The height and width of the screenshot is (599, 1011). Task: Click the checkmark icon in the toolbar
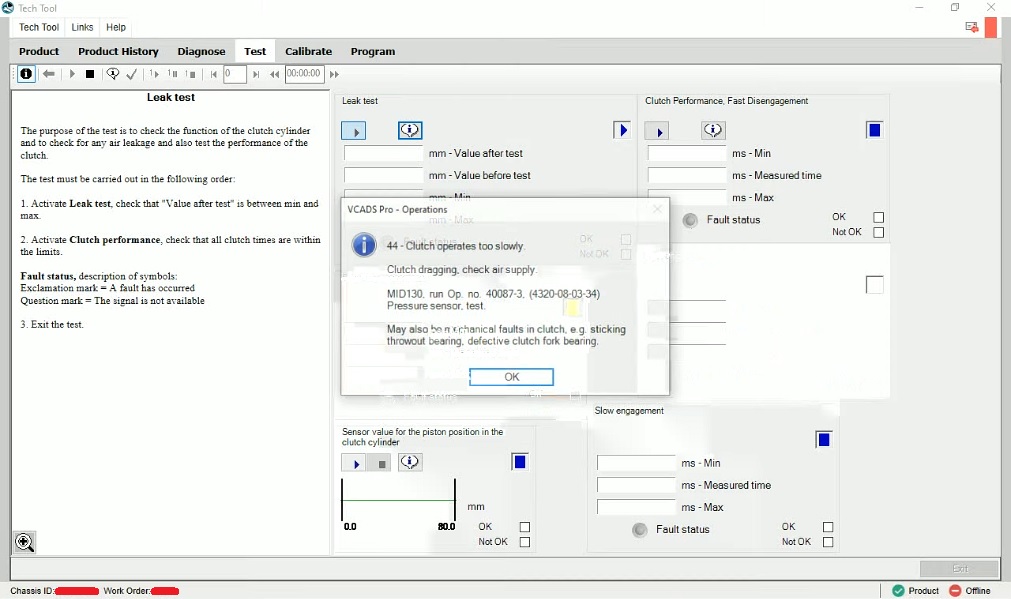pos(132,74)
